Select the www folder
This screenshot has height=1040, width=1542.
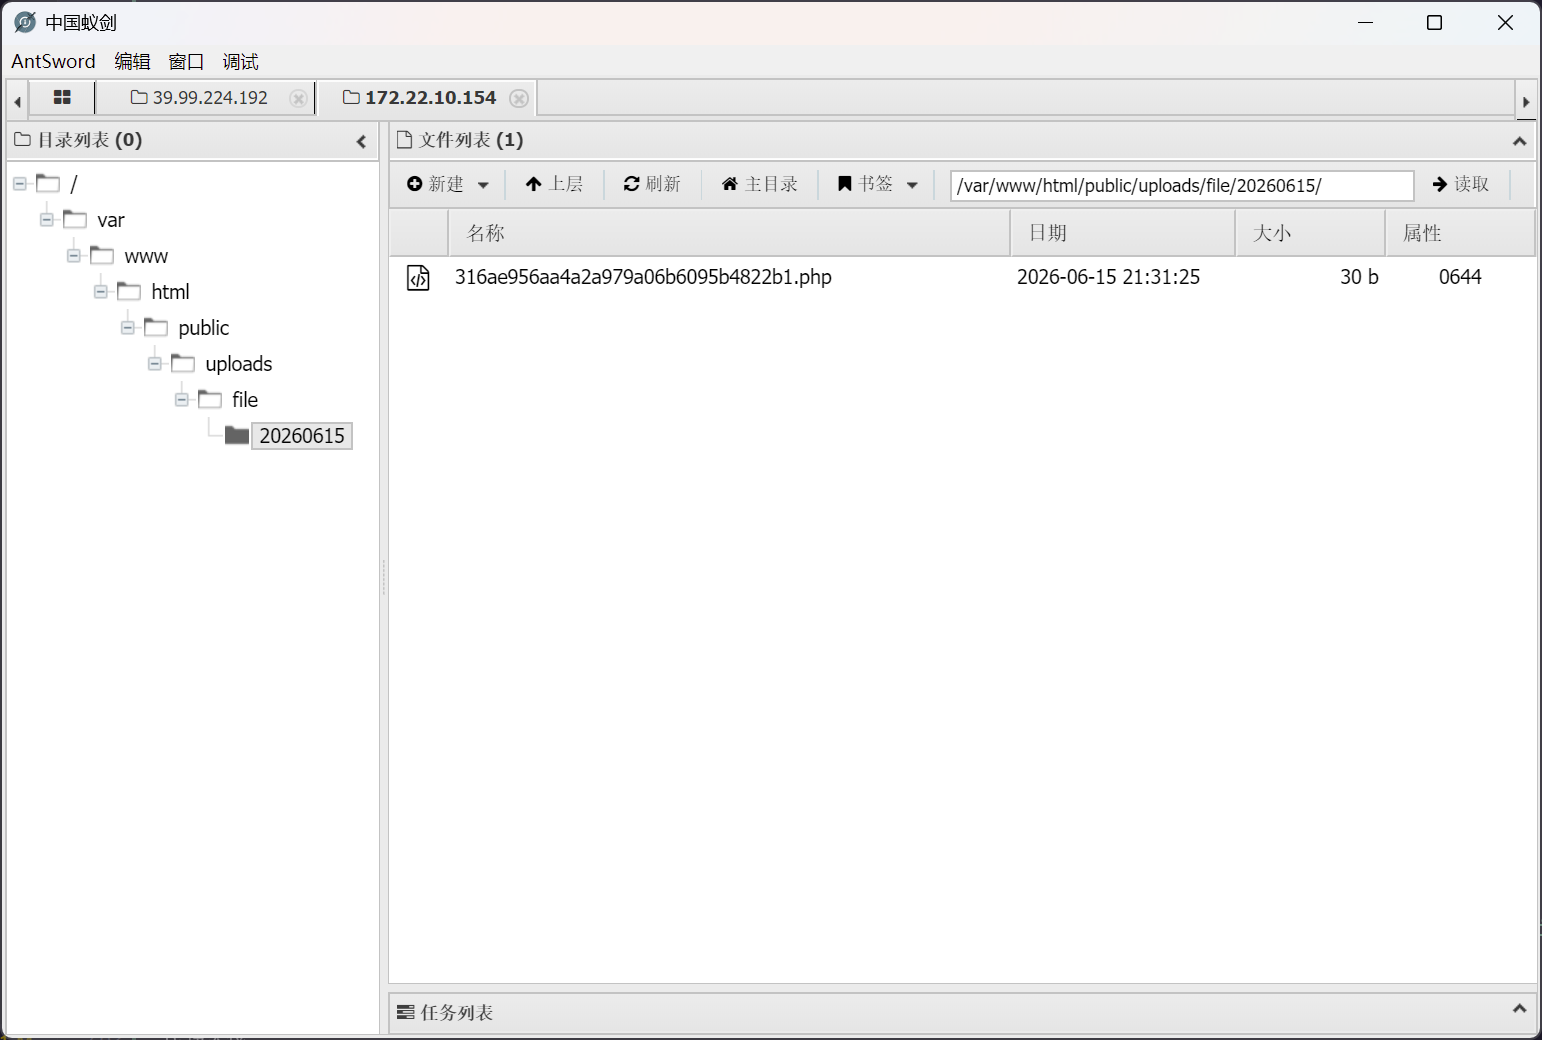click(146, 256)
